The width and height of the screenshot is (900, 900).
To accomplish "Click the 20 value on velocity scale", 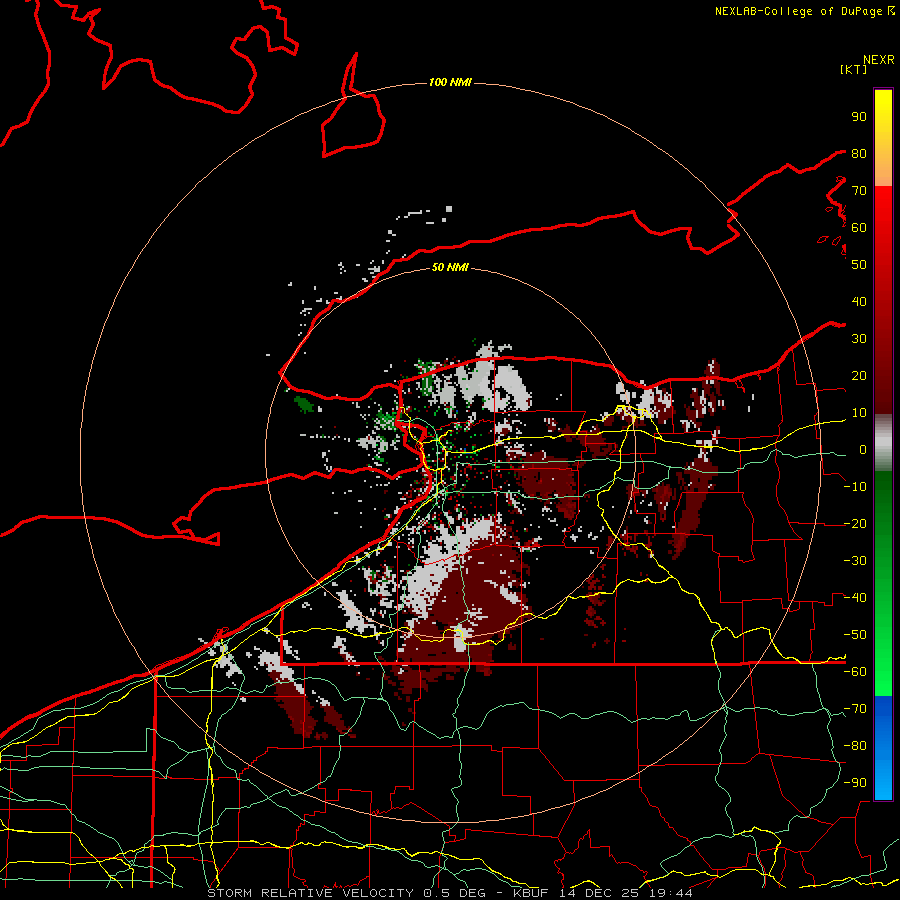I will pos(859,375).
